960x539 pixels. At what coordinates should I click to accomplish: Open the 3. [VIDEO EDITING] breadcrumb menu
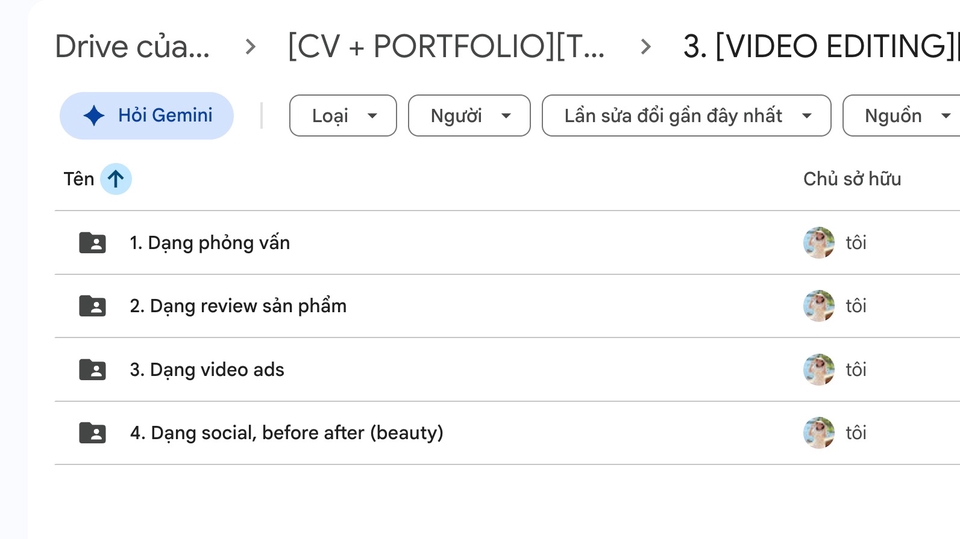point(821,47)
